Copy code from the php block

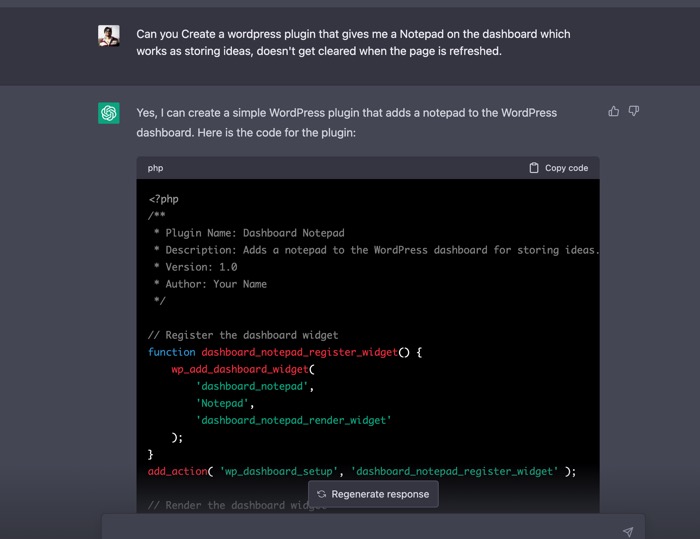pos(558,168)
